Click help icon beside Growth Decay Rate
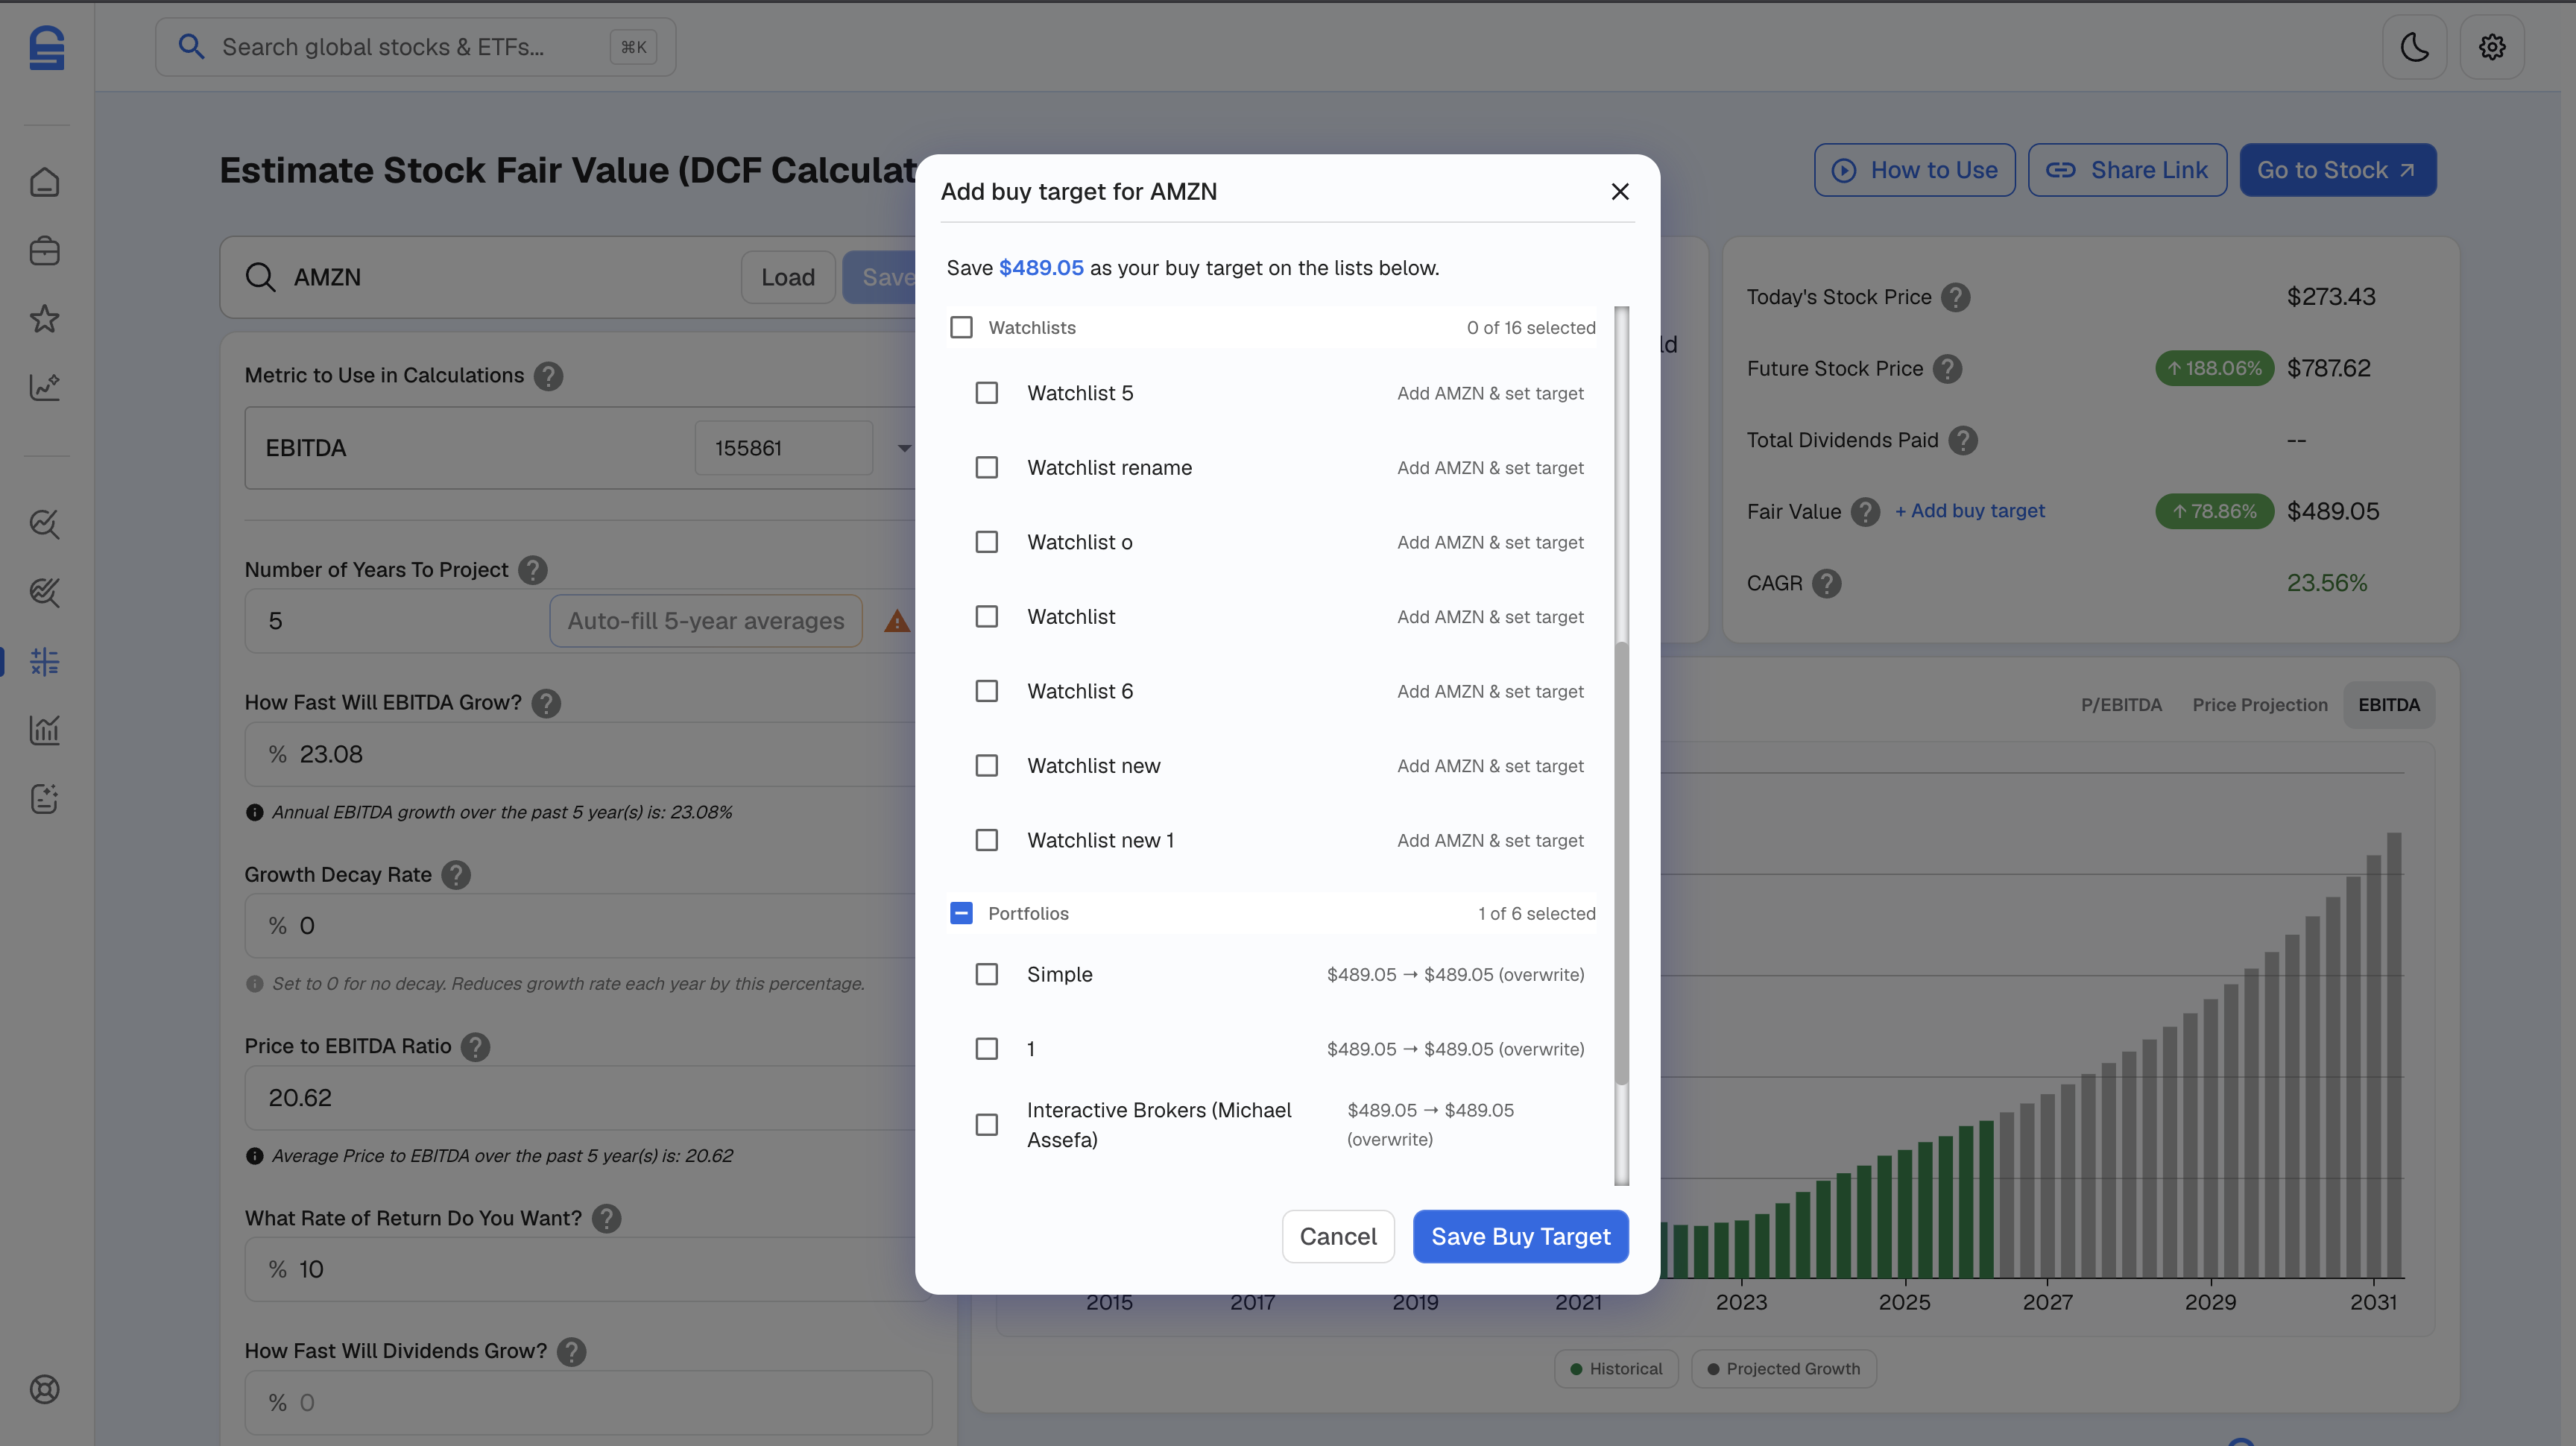The image size is (2576, 1446). (456, 875)
